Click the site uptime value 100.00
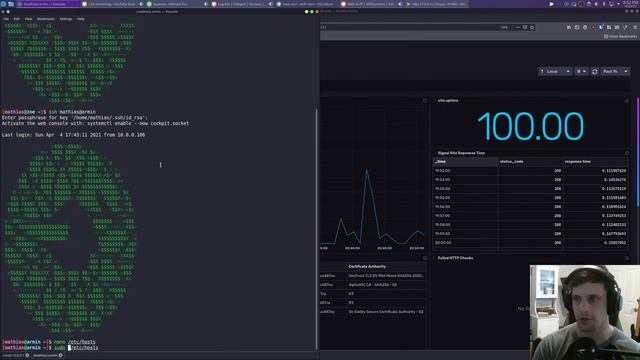Image resolution: width=640 pixels, height=360 pixels. coord(530,127)
